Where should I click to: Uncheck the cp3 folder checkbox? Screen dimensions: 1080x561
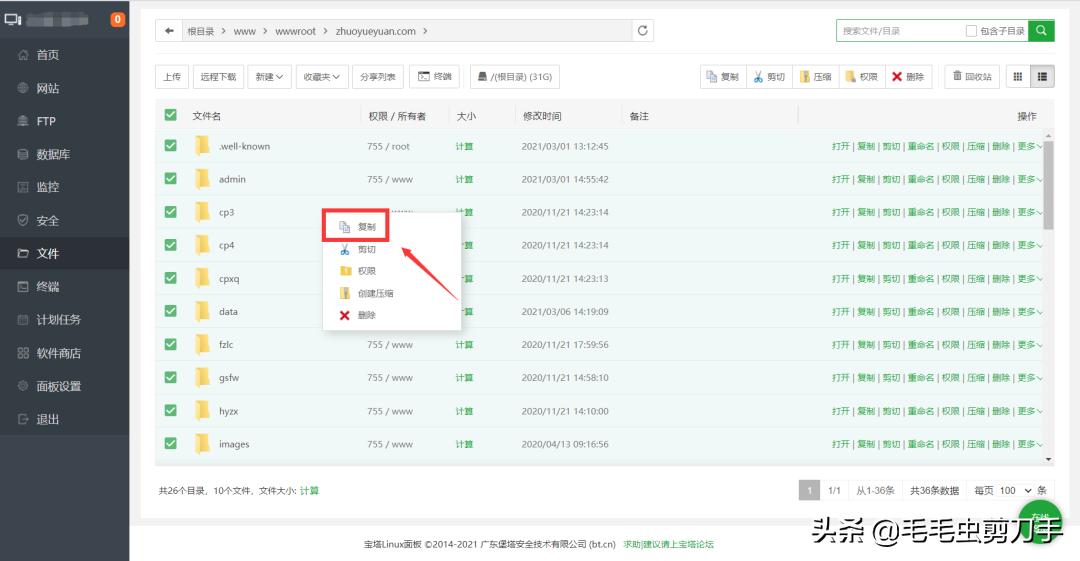point(171,212)
